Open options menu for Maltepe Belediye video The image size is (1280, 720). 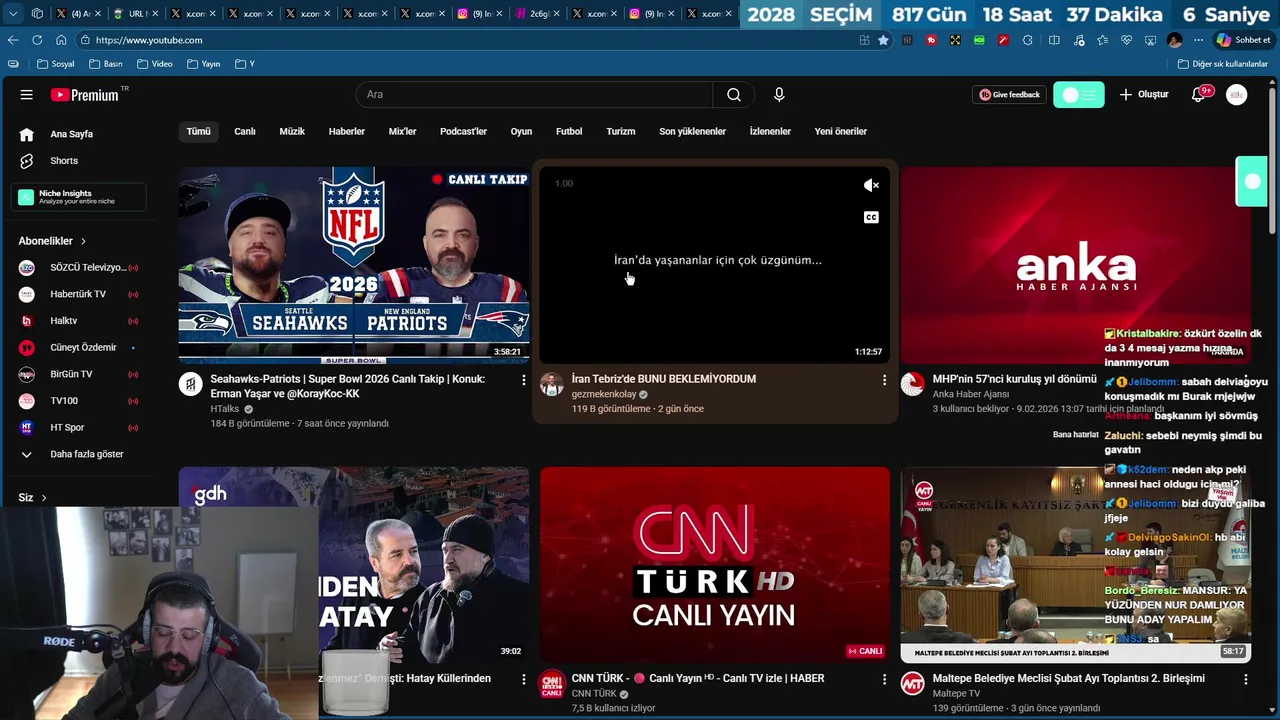(1246, 679)
